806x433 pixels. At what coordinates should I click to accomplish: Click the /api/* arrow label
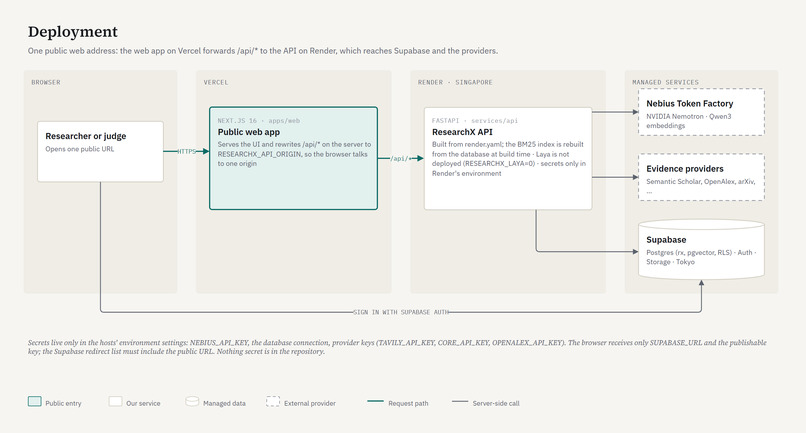tap(400, 158)
